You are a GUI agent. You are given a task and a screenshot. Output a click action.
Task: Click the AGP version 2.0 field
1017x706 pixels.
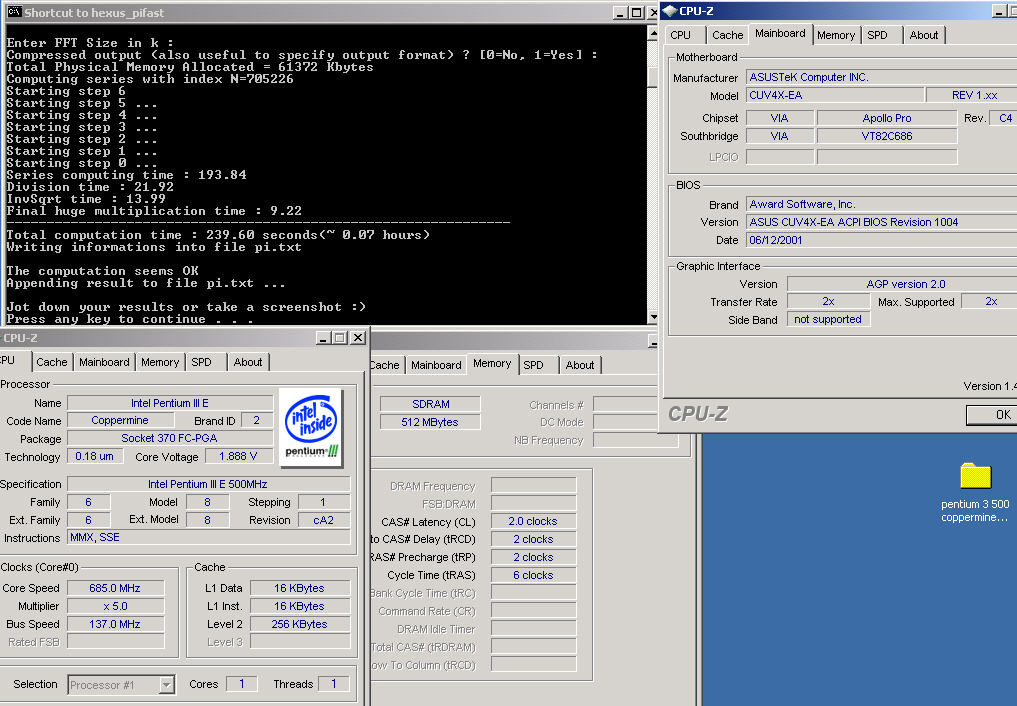(x=903, y=284)
